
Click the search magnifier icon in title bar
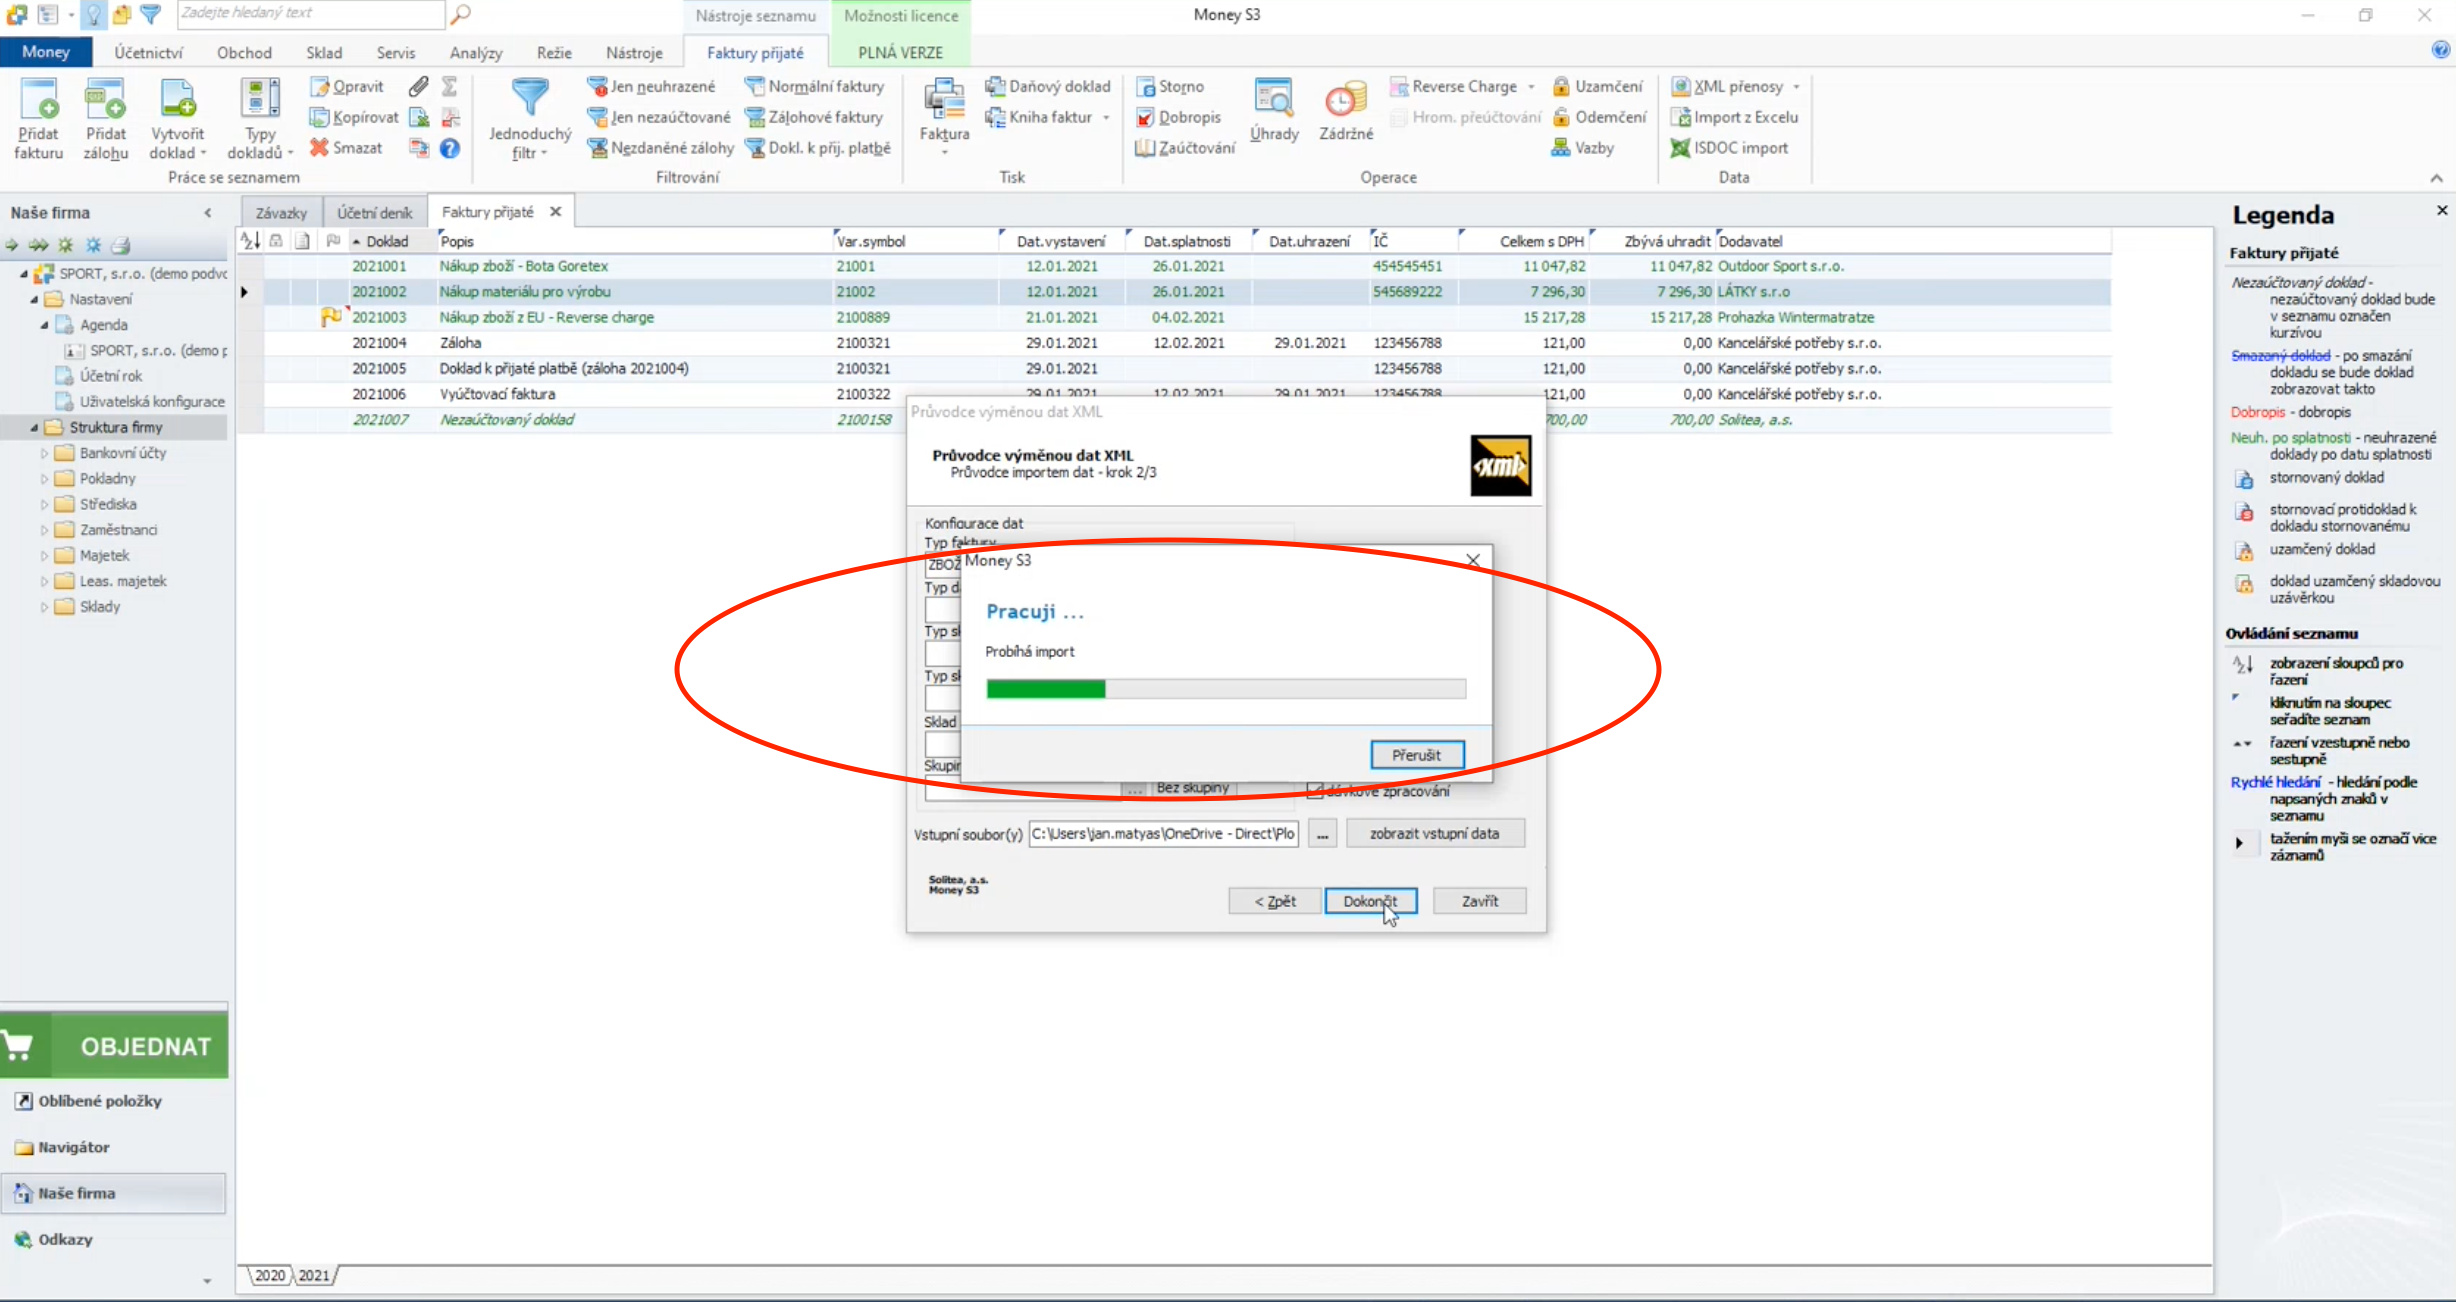click(461, 14)
